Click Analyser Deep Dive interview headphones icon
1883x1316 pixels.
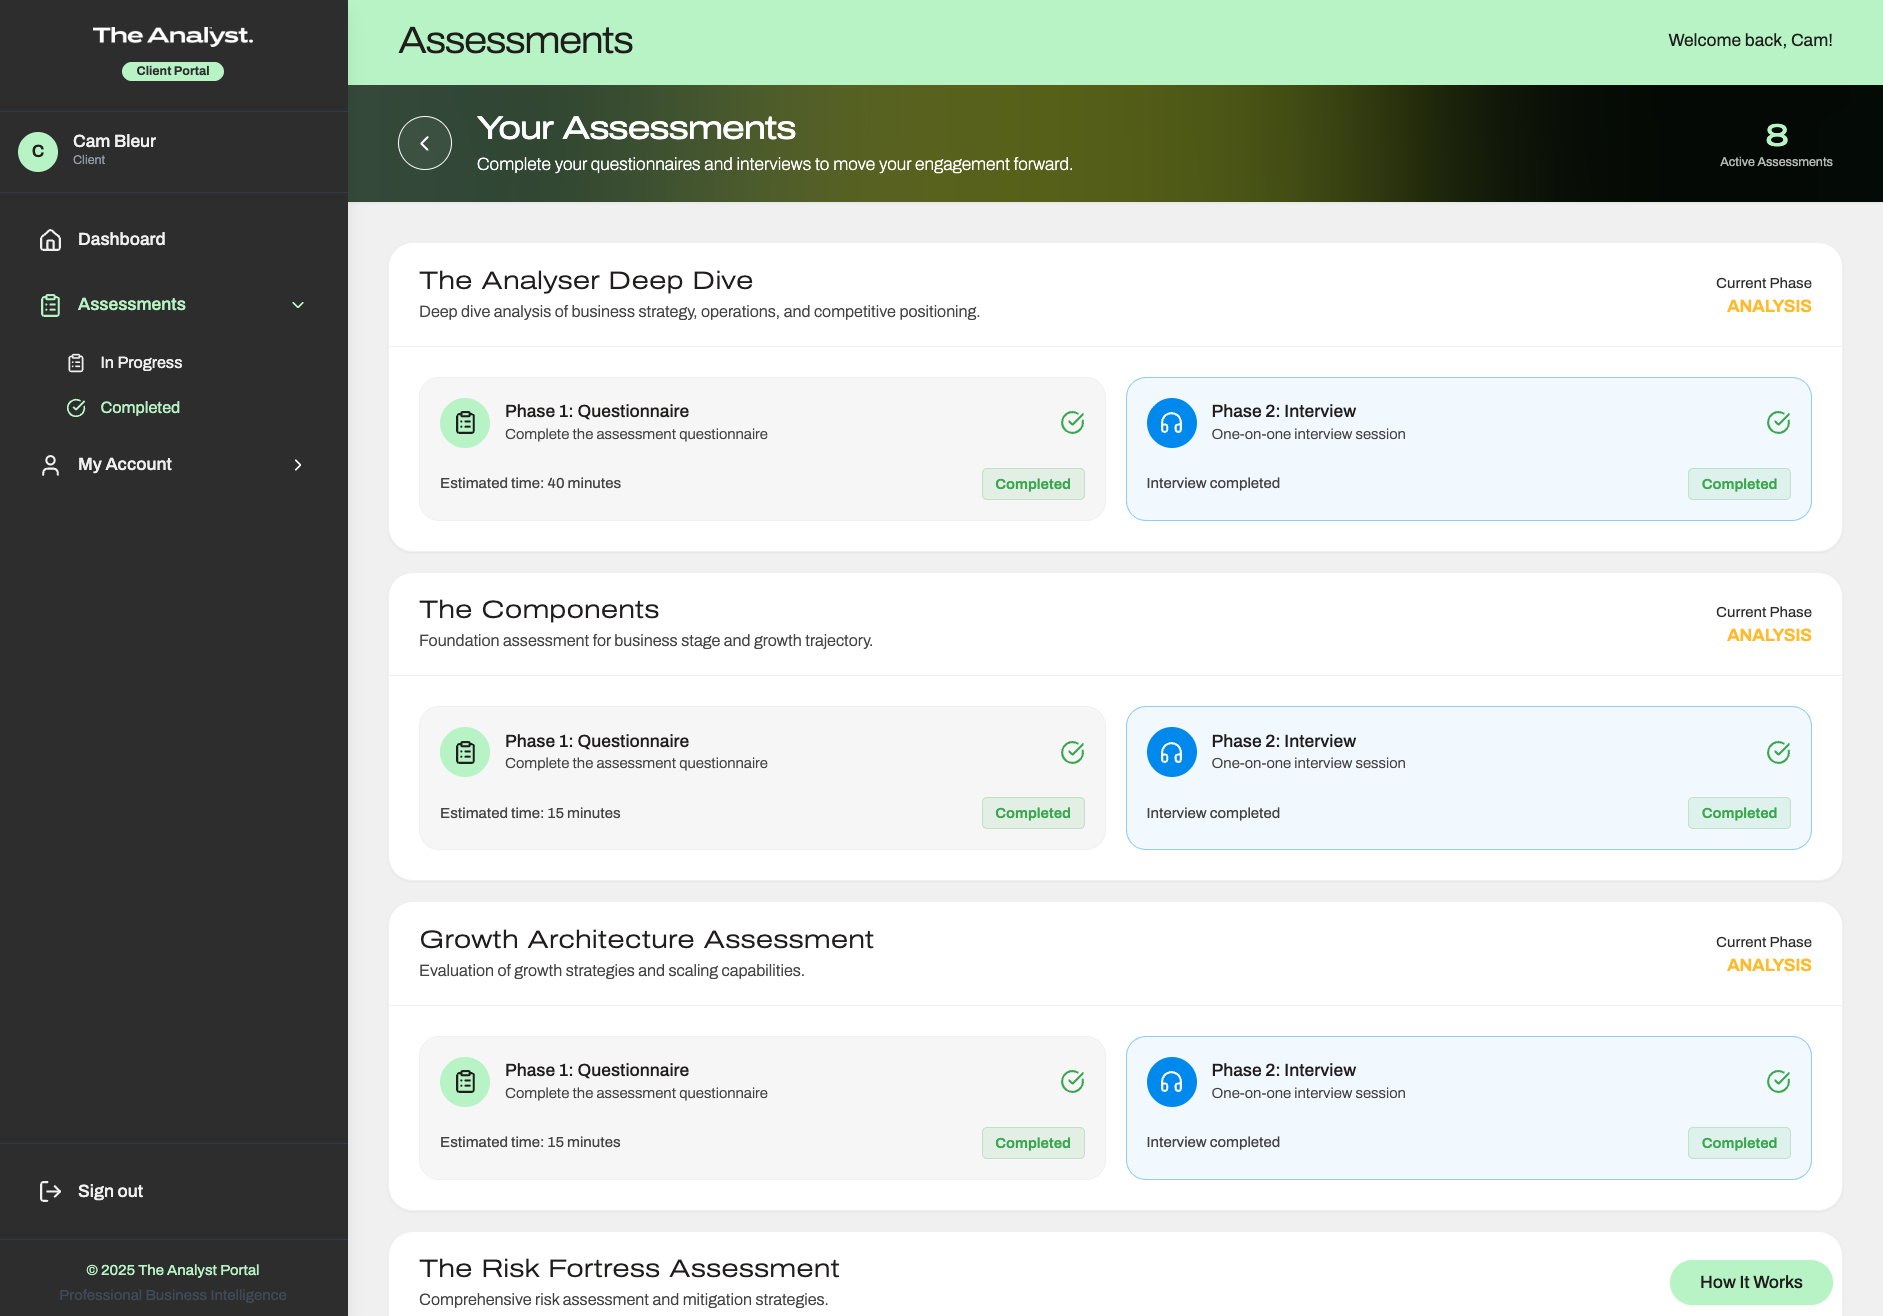point(1171,423)
